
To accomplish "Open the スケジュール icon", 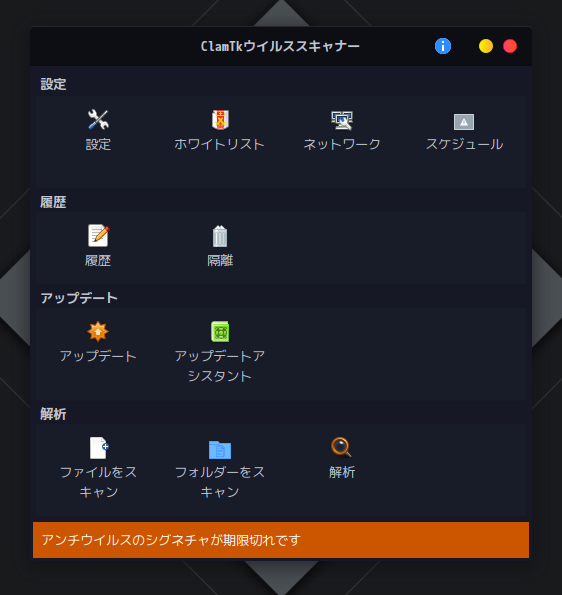I will (464, 122).
